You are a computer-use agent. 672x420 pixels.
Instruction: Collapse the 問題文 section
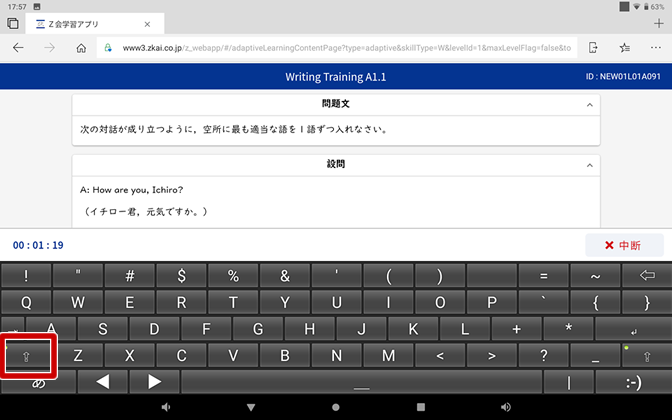coord(590,105)
